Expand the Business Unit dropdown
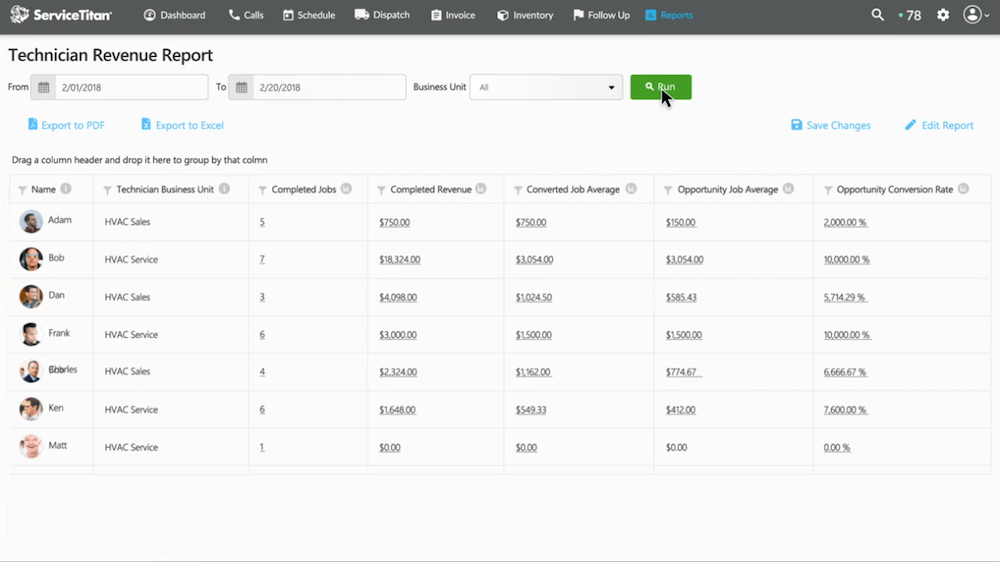The height and width of the screenshot is (562, 1000). click(x=545, y=88)
